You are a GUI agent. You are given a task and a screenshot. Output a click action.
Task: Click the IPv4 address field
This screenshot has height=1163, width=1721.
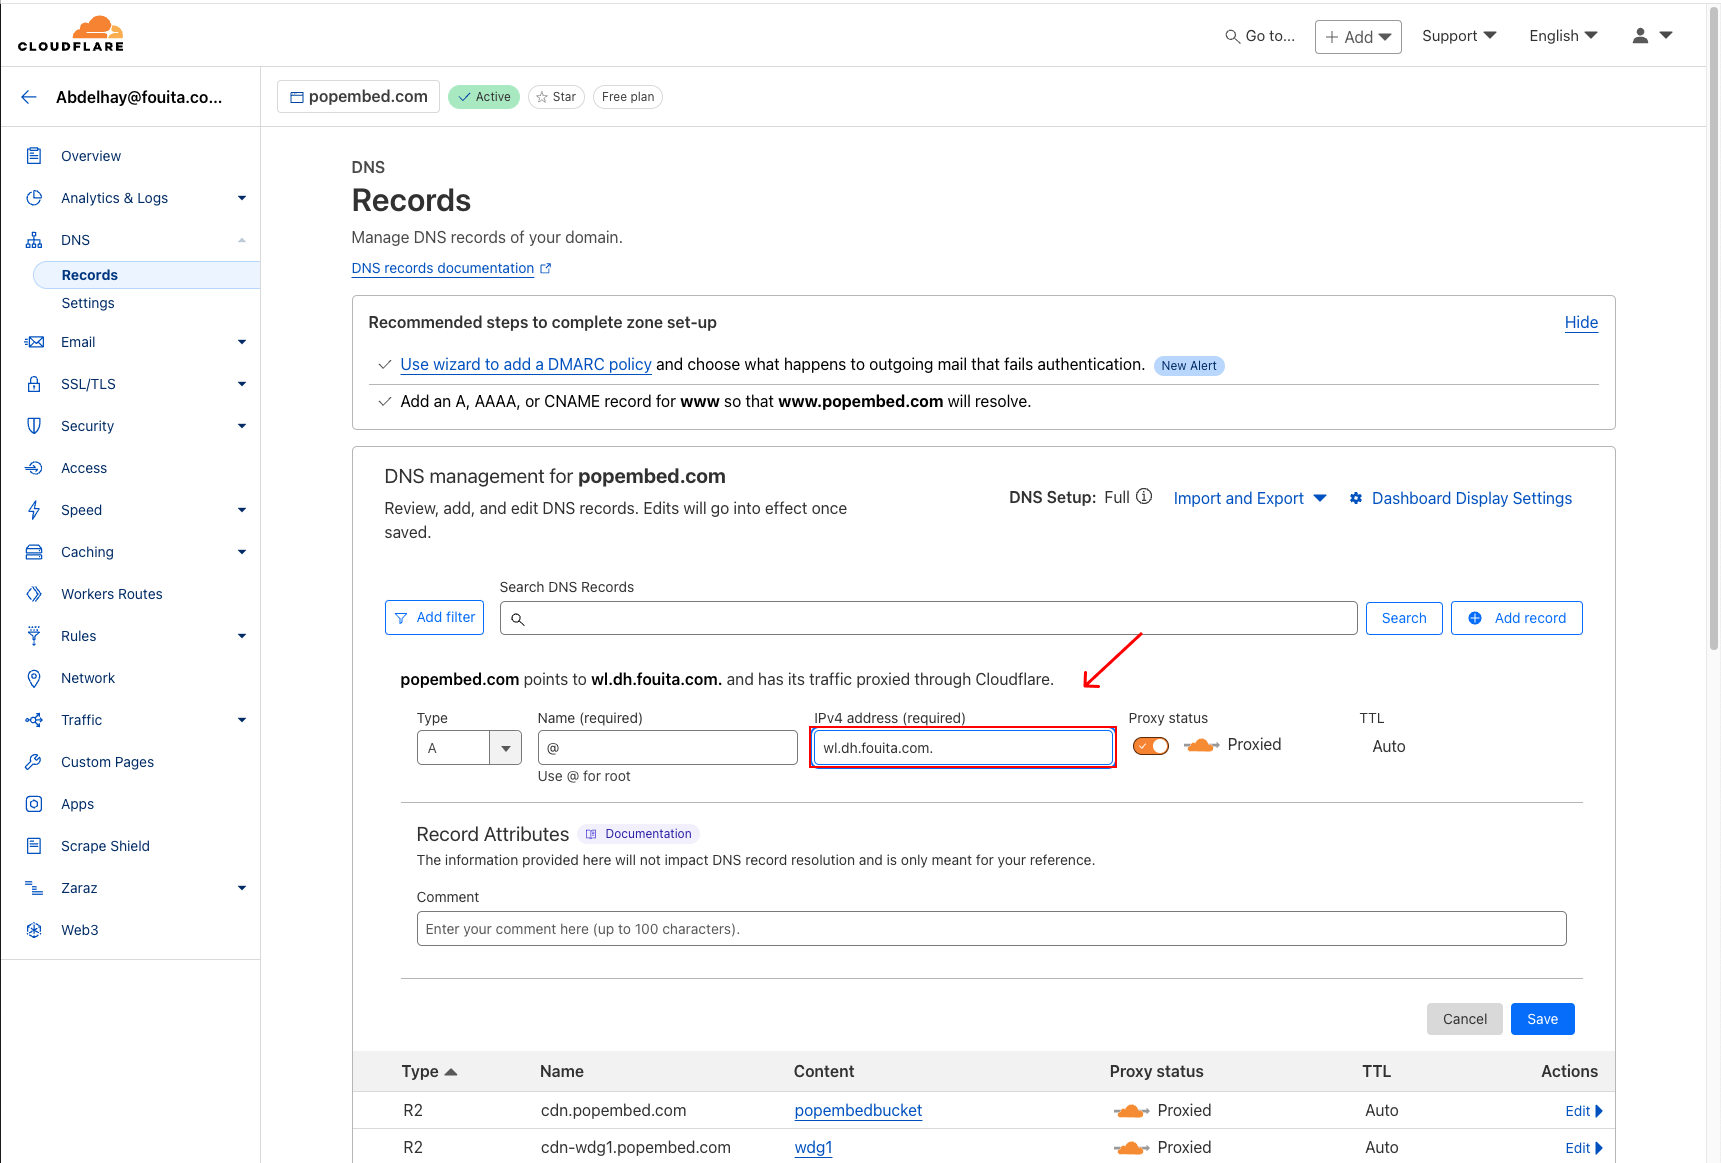(963, 748)
